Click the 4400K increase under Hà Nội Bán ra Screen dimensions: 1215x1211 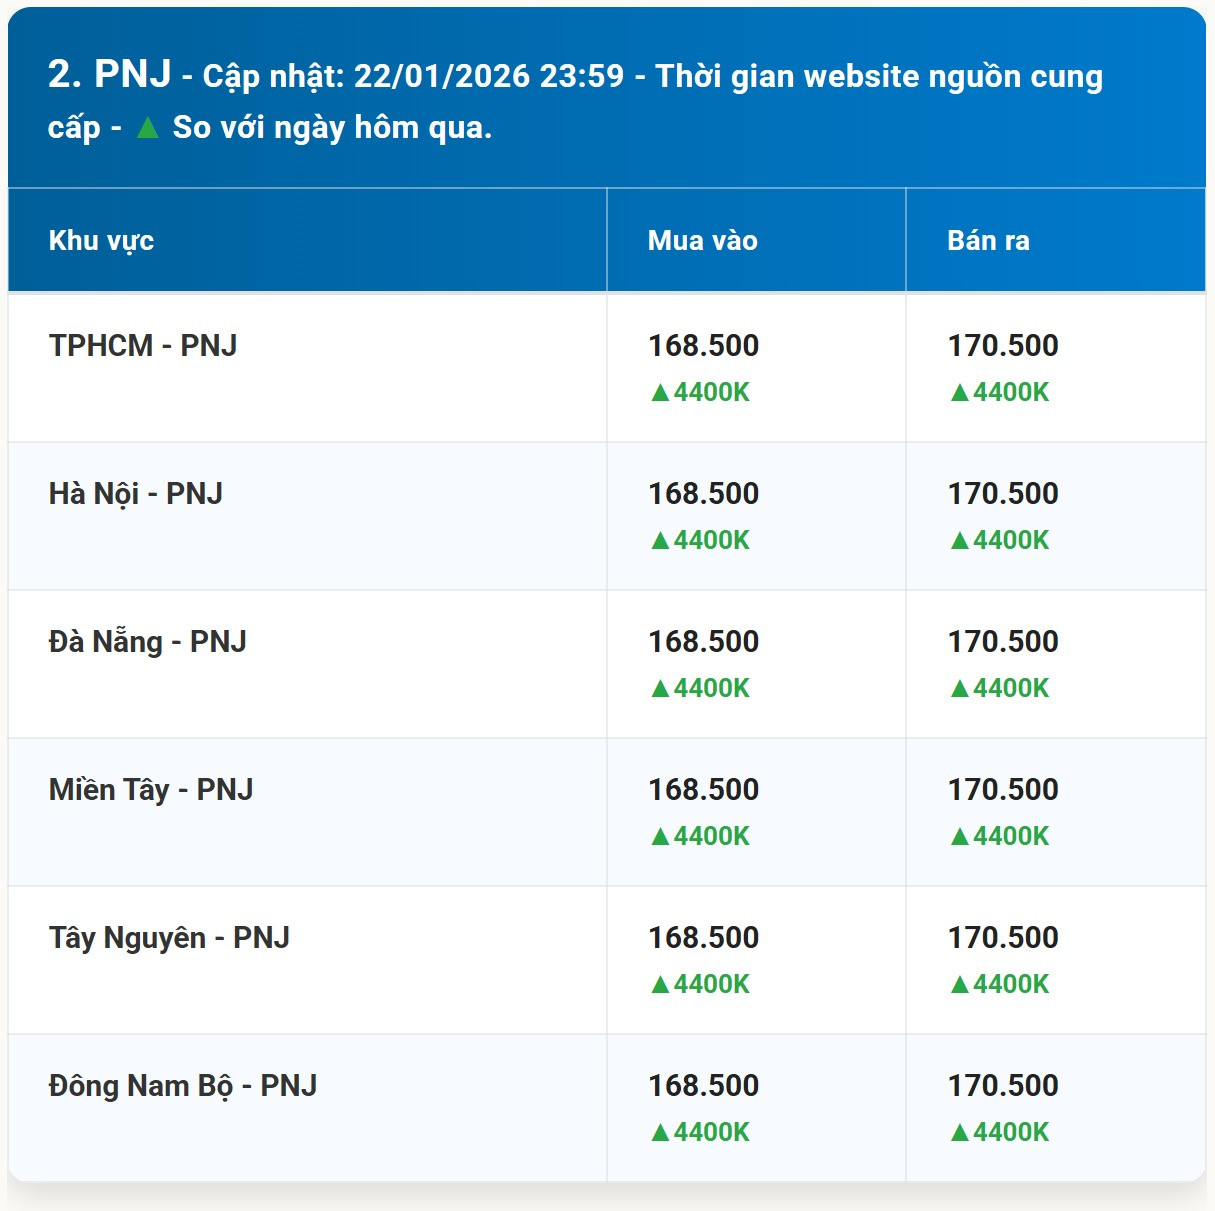tap(1000, 540)
